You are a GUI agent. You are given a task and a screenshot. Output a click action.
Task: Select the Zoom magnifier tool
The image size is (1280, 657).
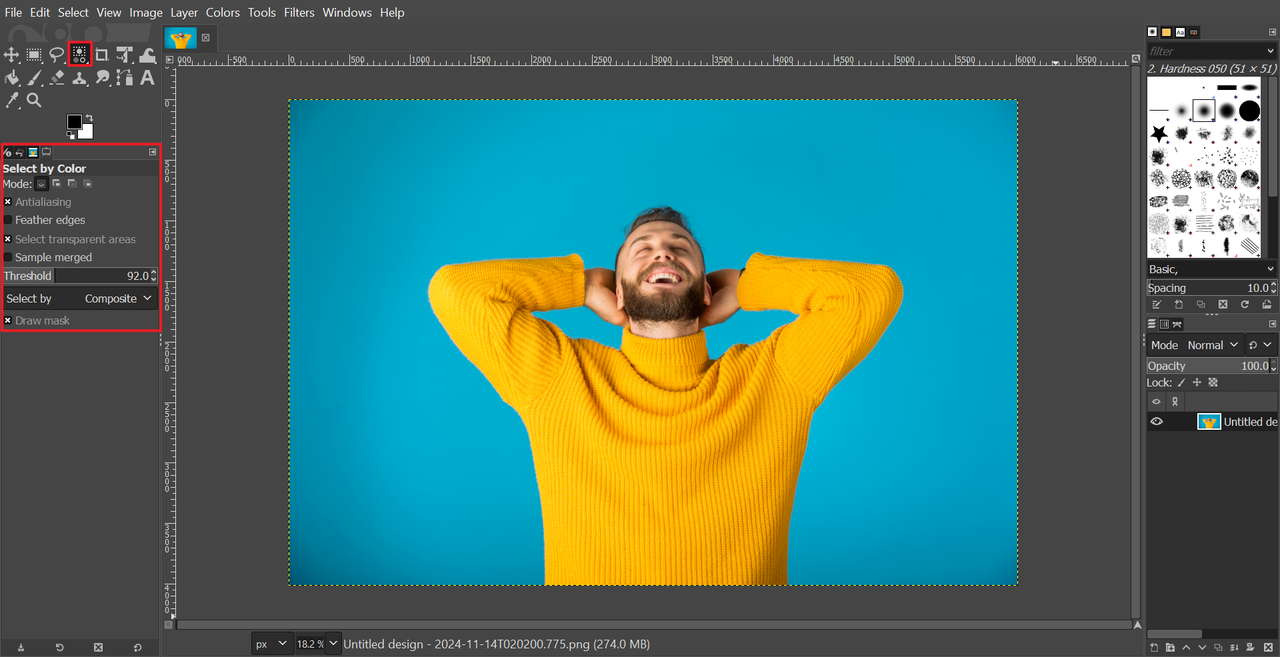coord(34,100)
